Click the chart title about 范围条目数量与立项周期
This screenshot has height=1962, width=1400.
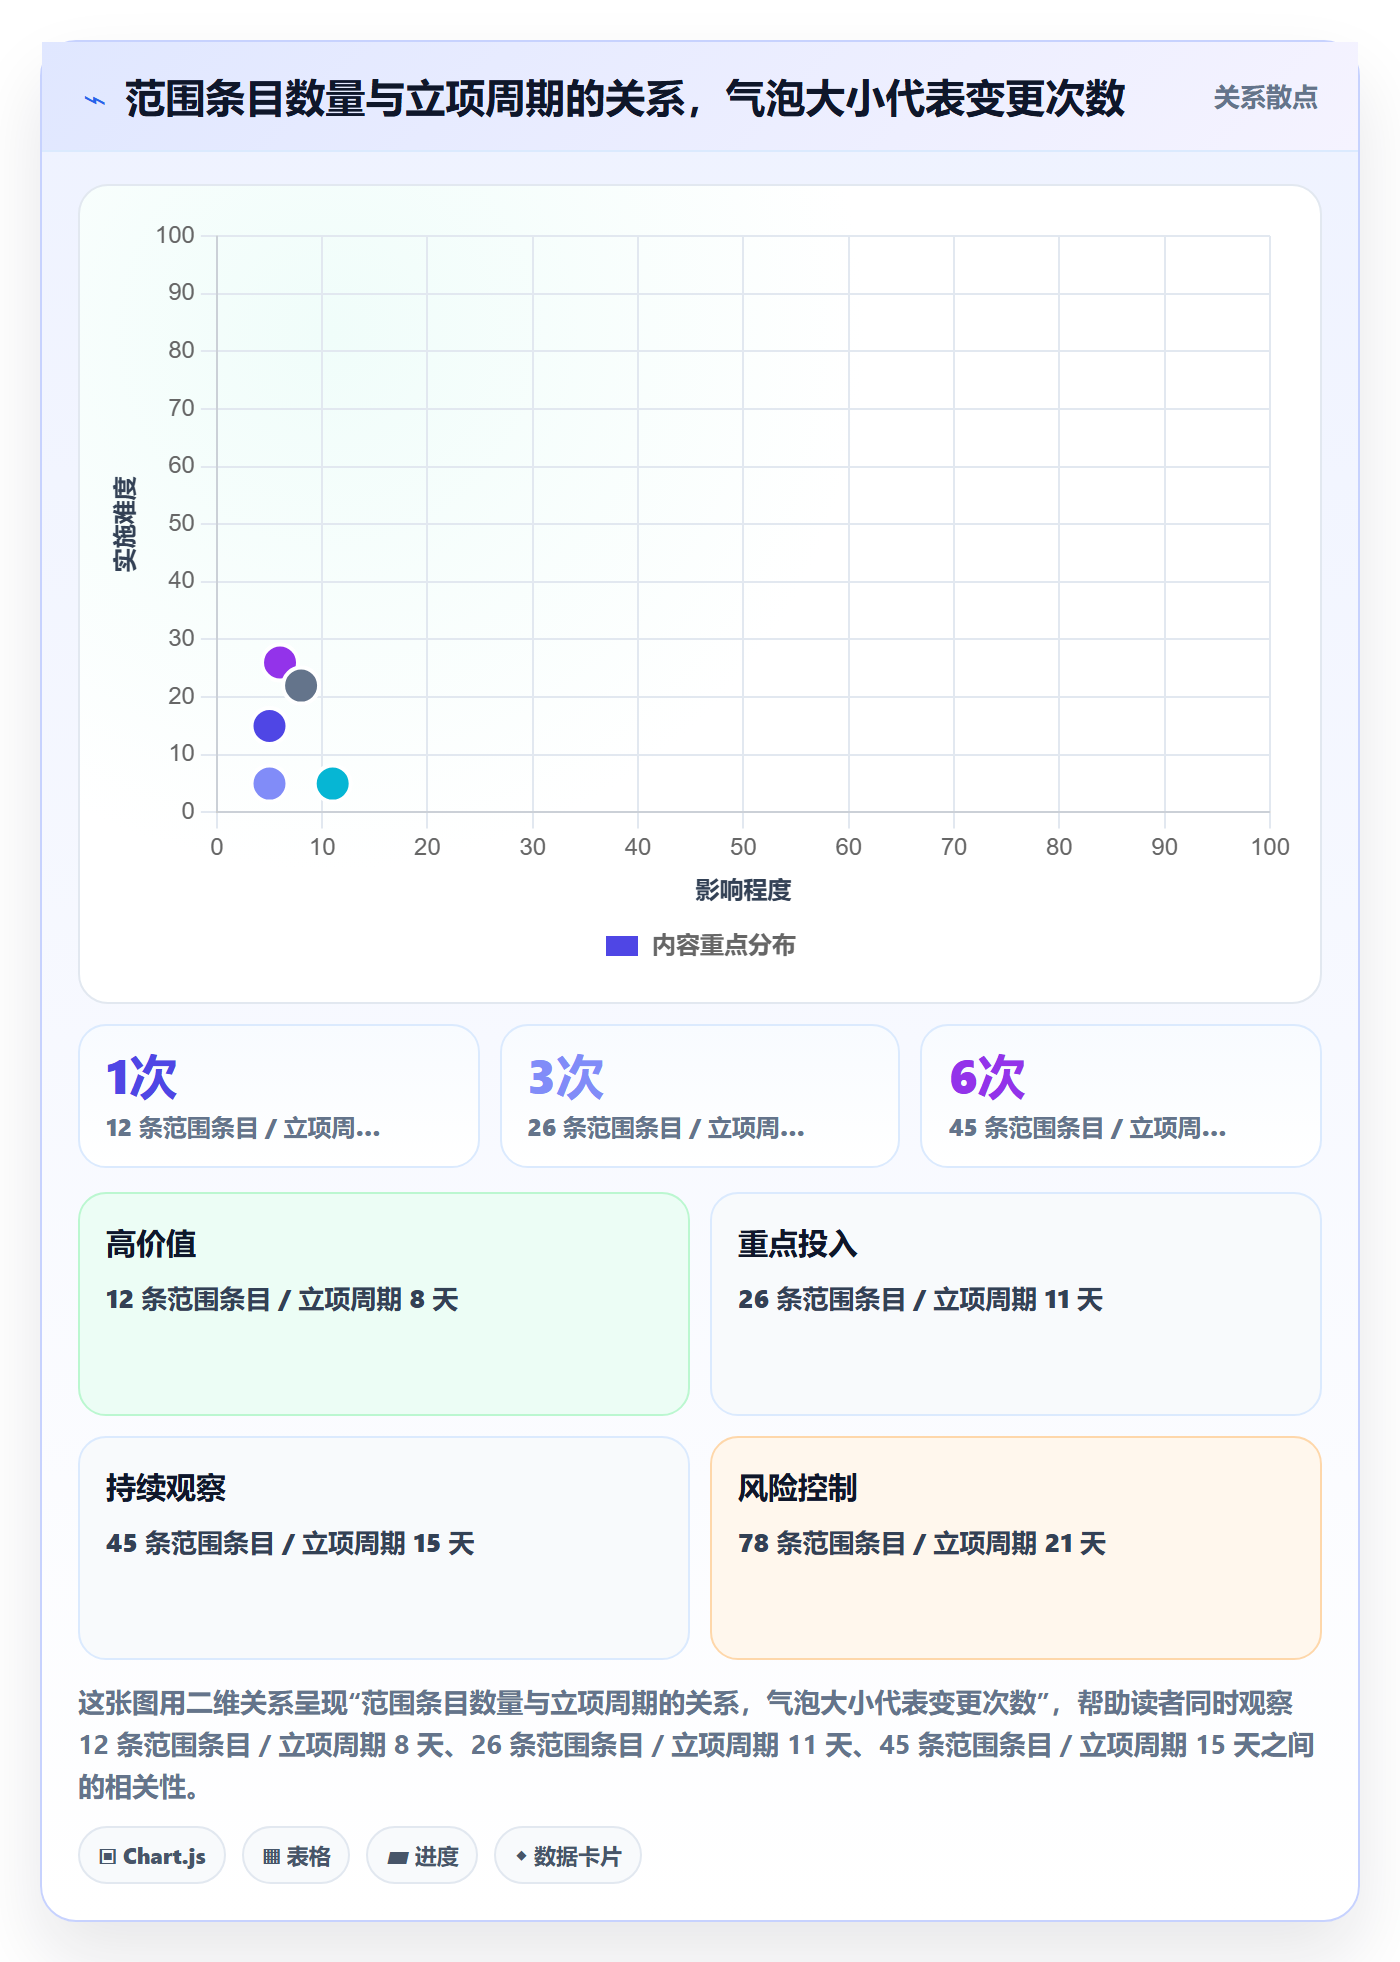pyautogui.click(x=625, y=99)
